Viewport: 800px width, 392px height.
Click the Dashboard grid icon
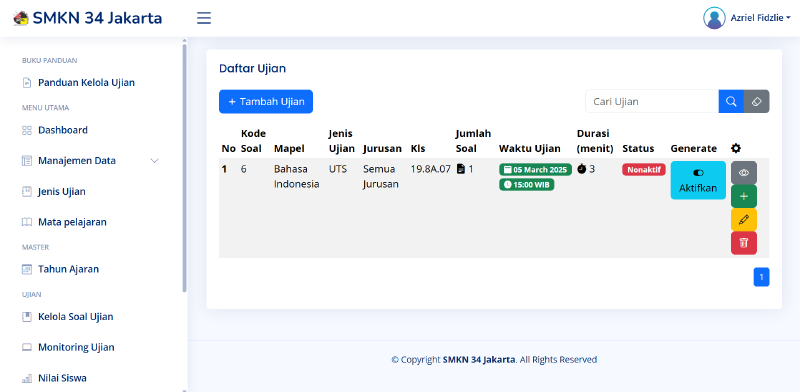coord(27,130)
